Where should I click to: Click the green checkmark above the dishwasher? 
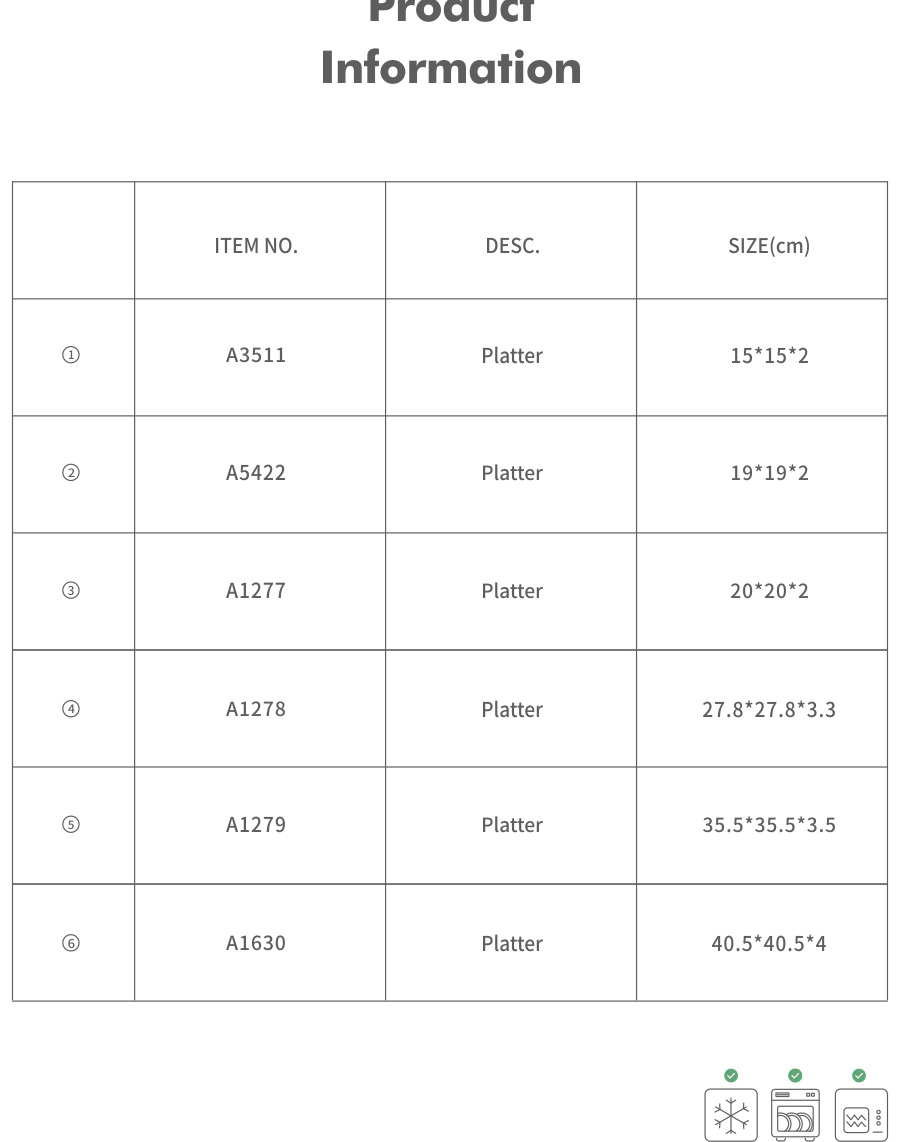coord(795,1075)
